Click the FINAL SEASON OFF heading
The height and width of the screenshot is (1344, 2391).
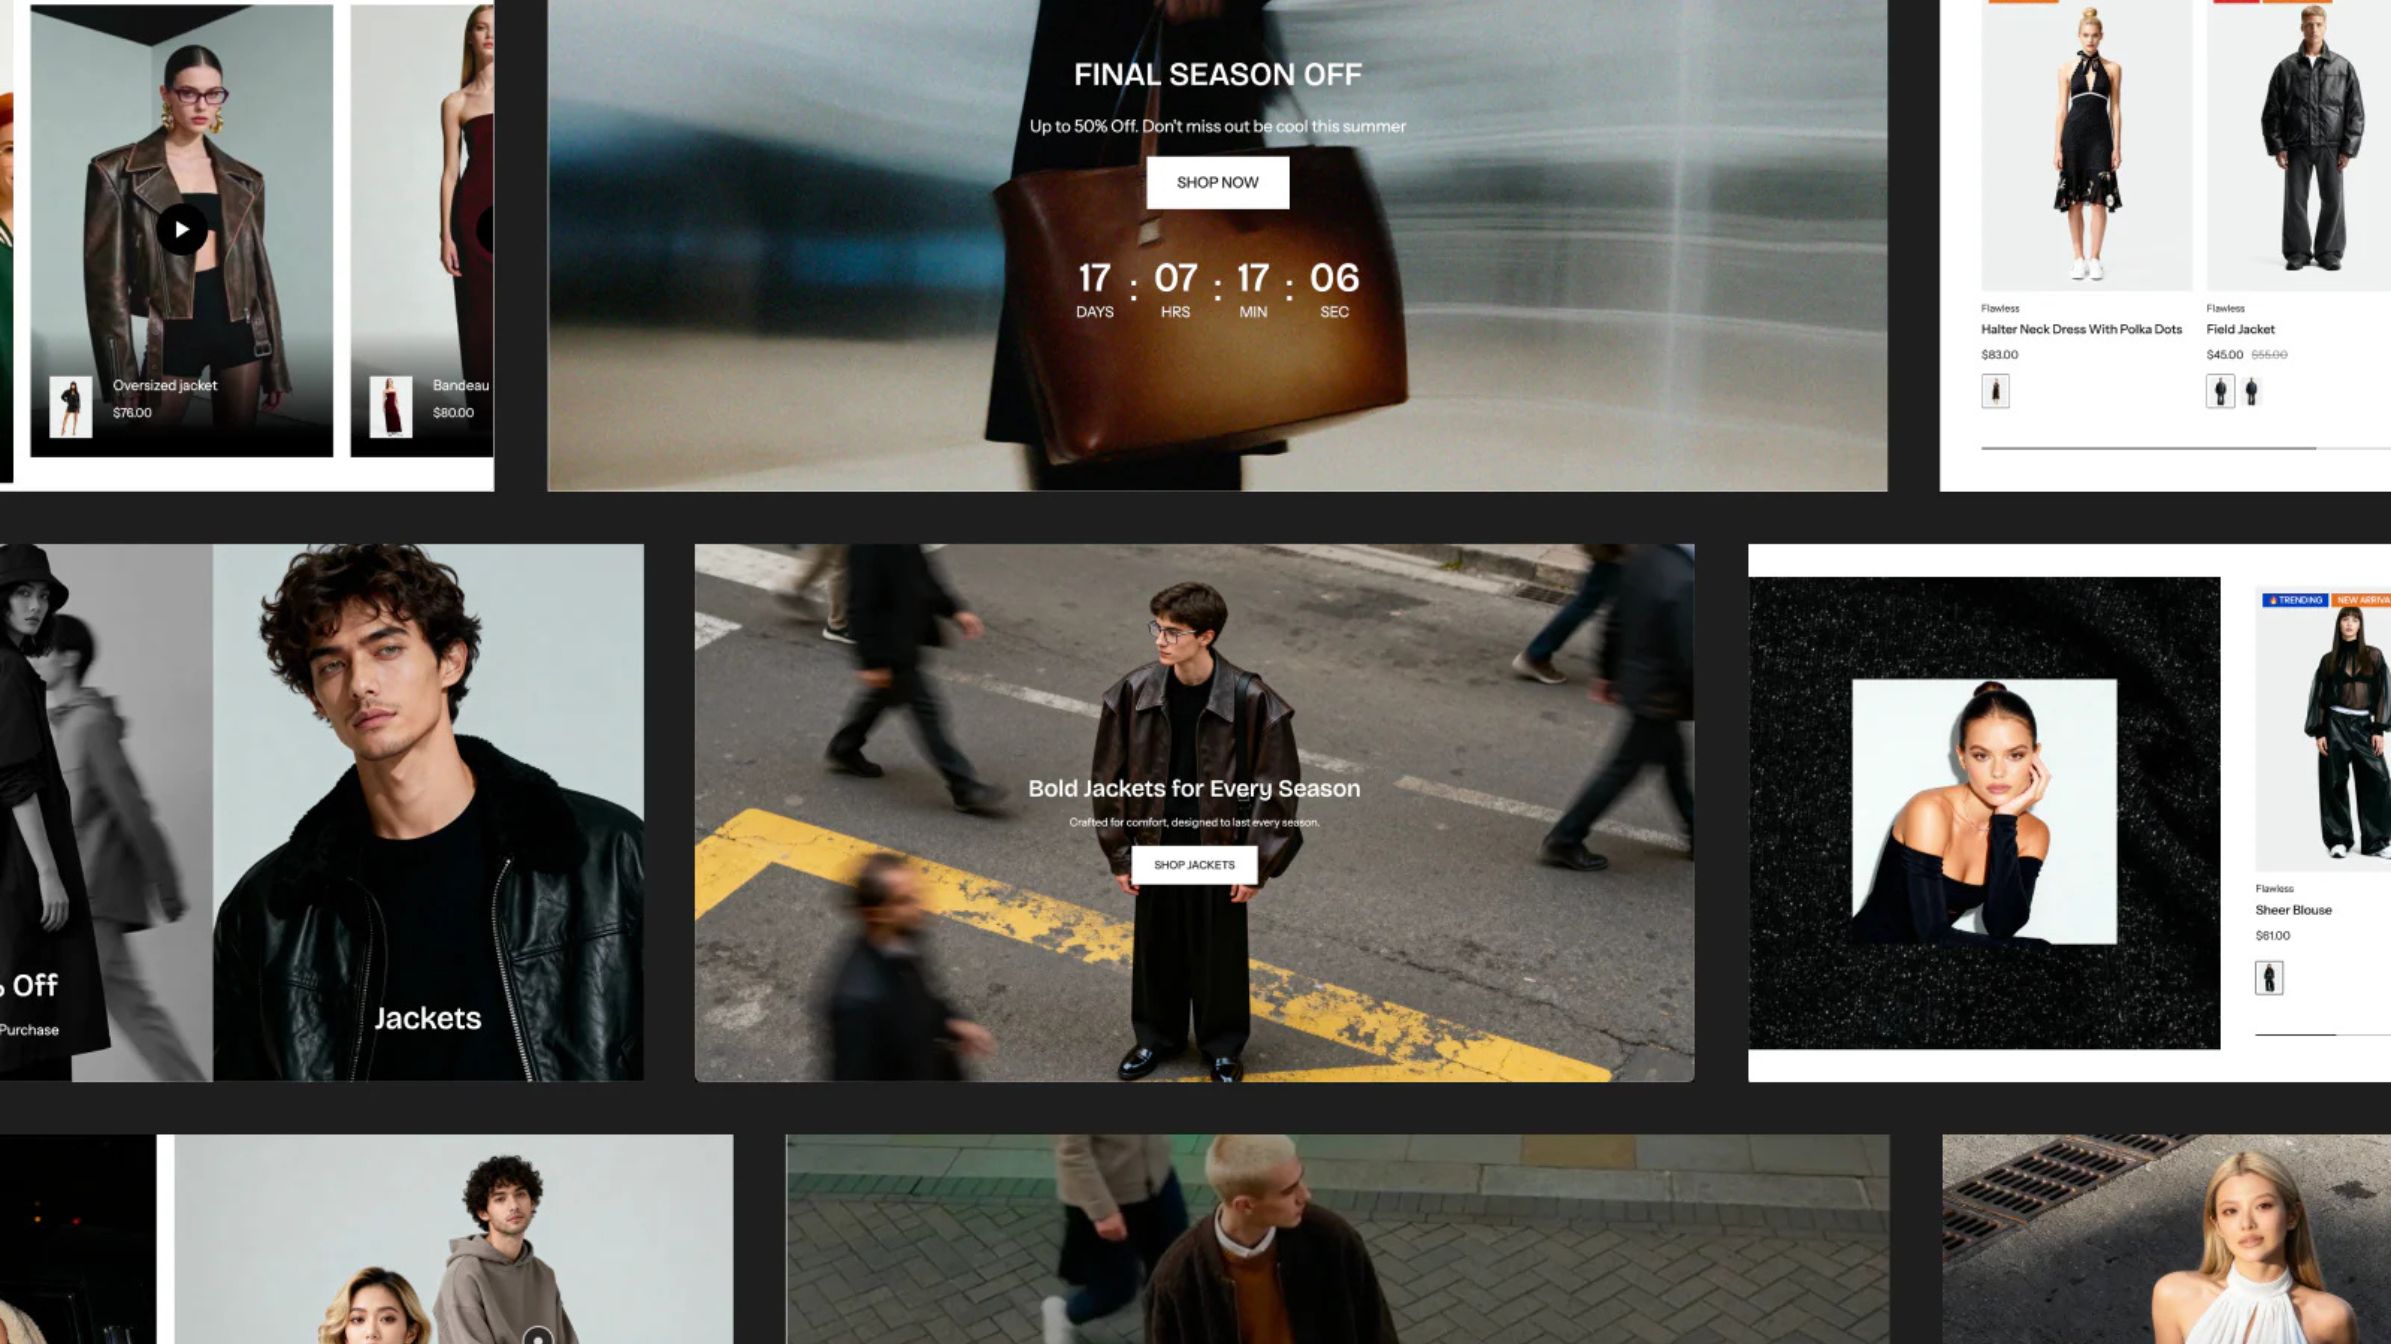(x=1217, y=75)
